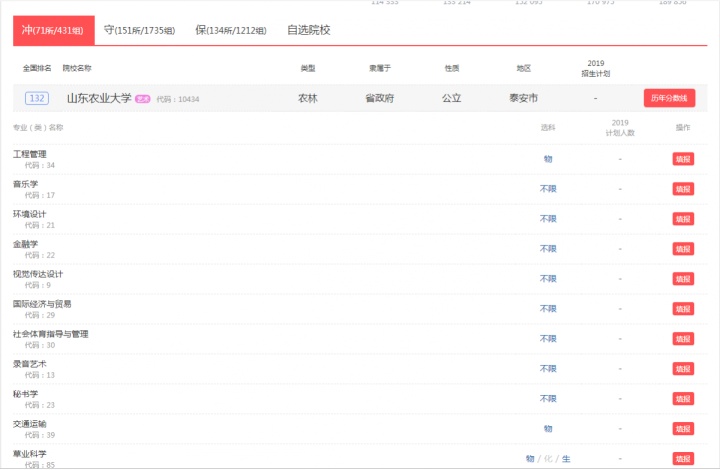This screenshot has height=470, width=720.
Task: Switch to the 冲(71所/431组) tab
Action: tap(54, 30)
